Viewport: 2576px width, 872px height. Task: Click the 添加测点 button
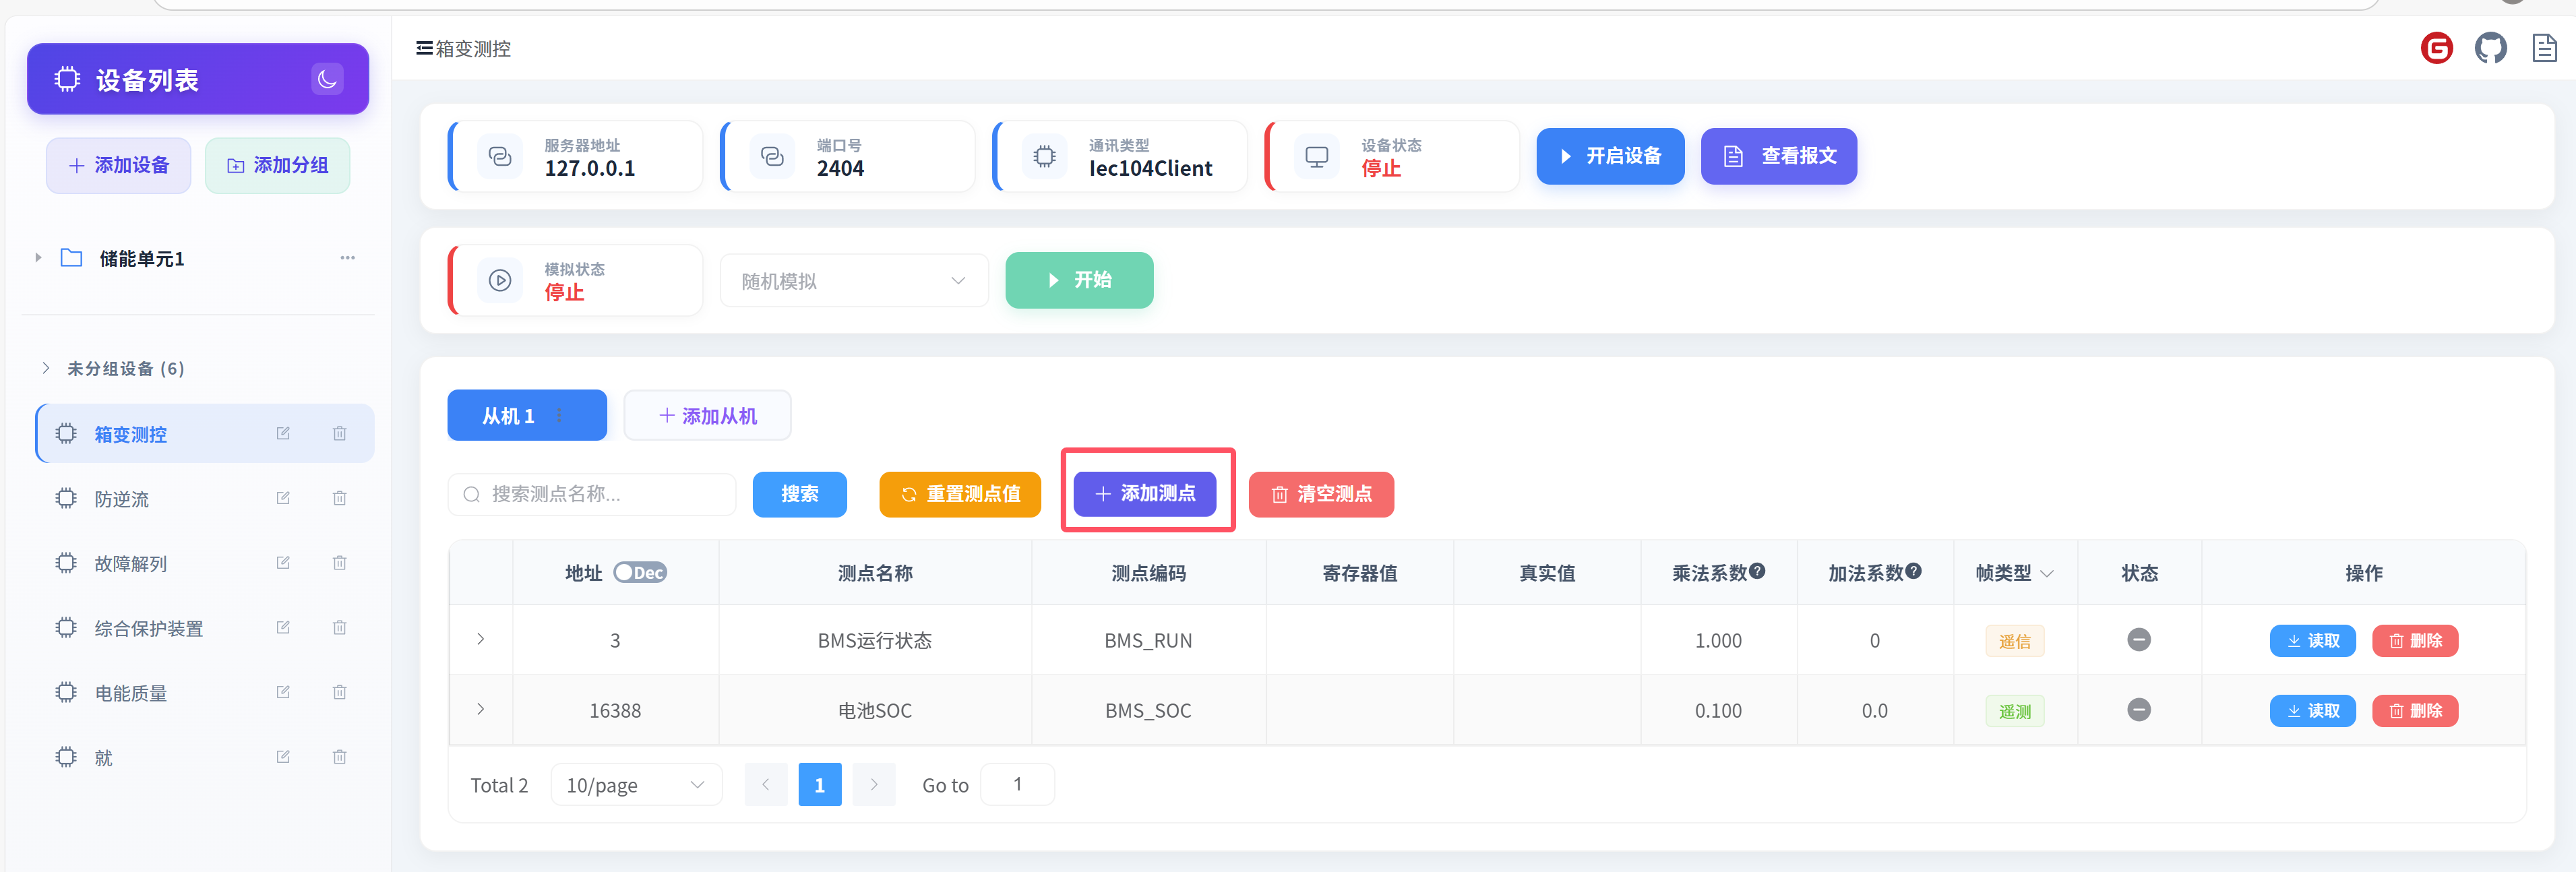point(1144,494)
